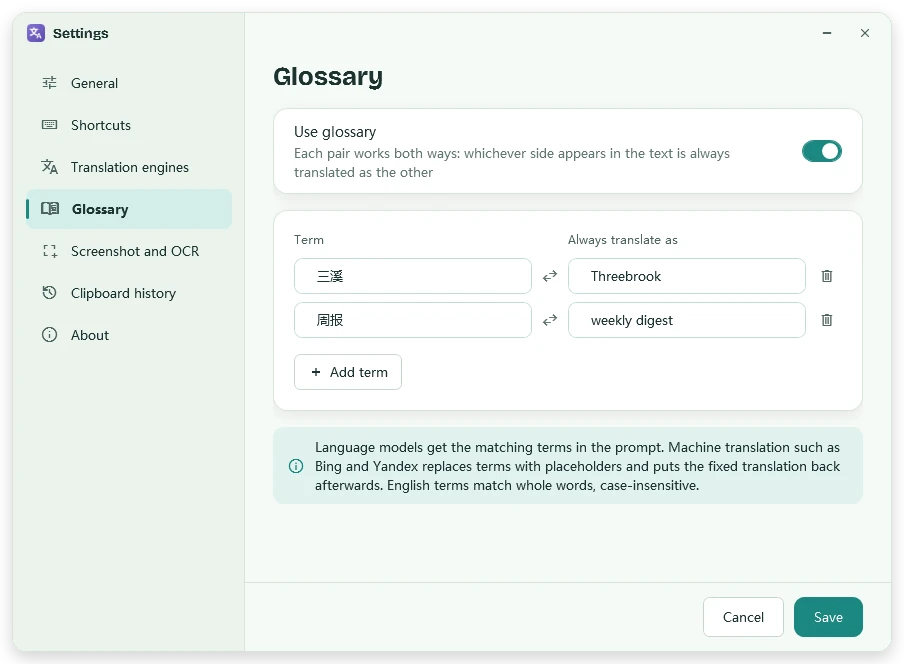
Task: Delete the Threebrook glossary row
Action: pos(827,276)
